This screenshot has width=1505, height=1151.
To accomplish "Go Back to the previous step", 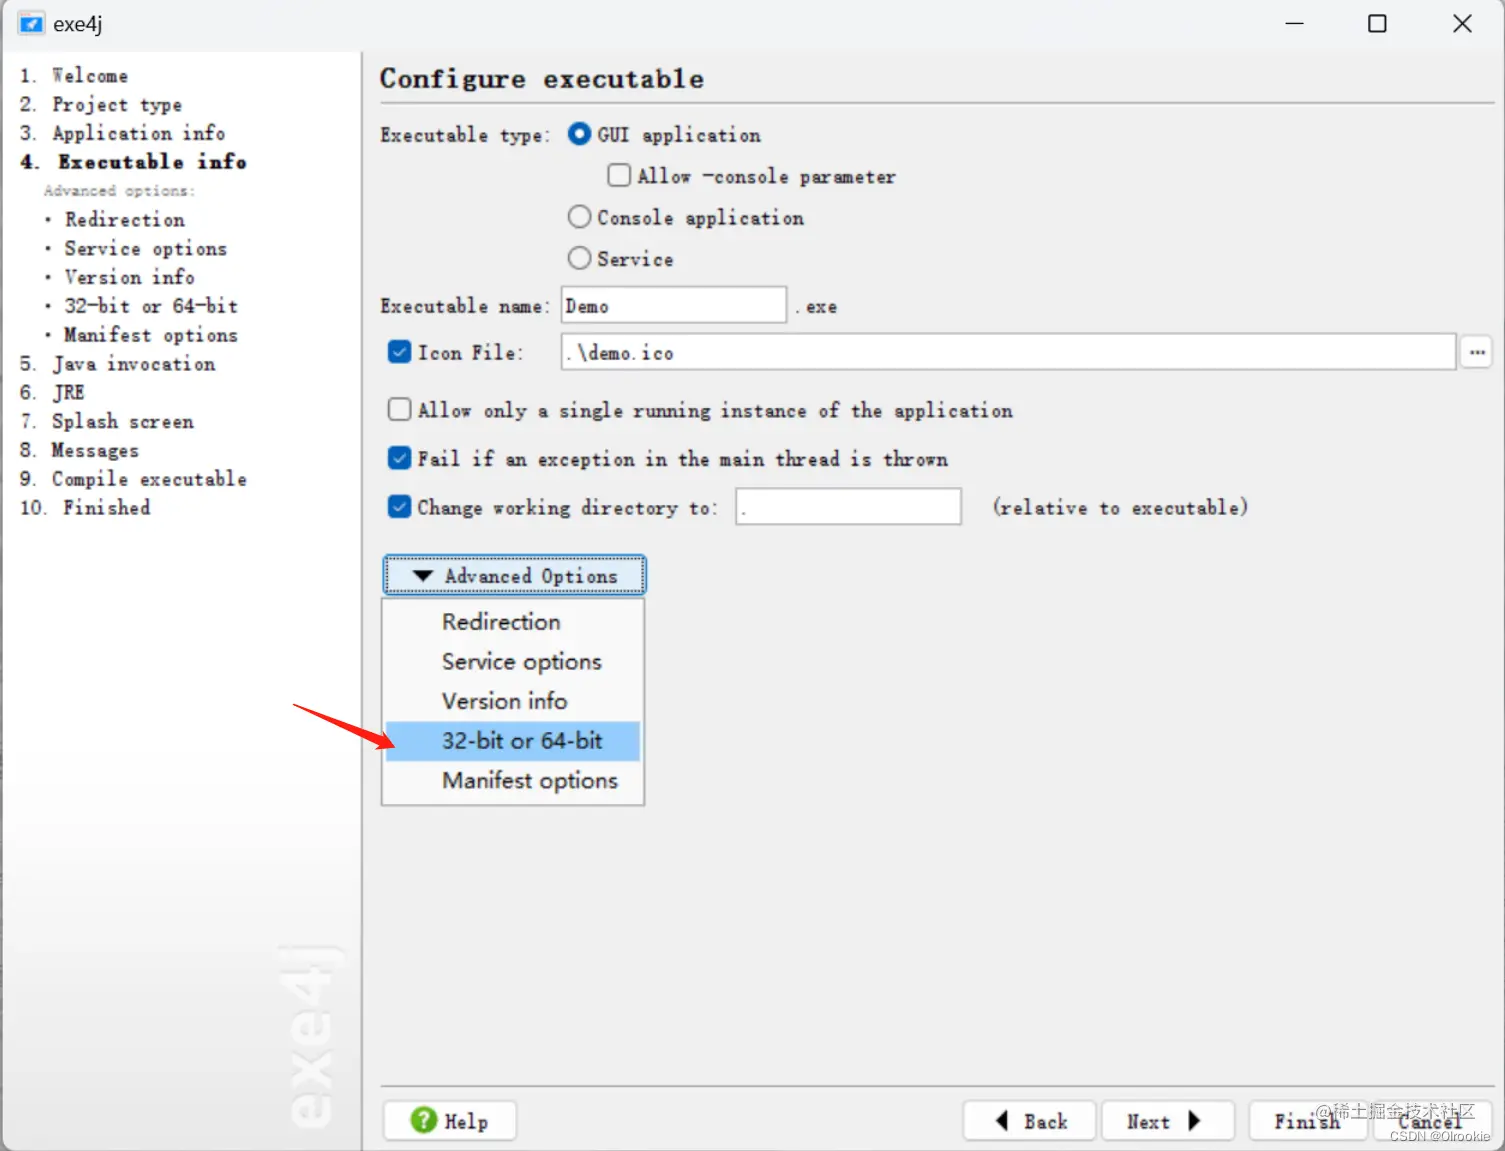I will (1029, 1121).
